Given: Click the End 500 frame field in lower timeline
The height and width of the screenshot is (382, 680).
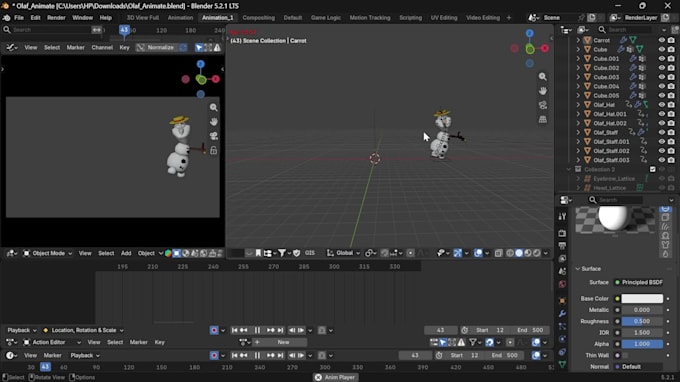Looking at the screenshot, I should pyautogui.click(x=505, y=356).
